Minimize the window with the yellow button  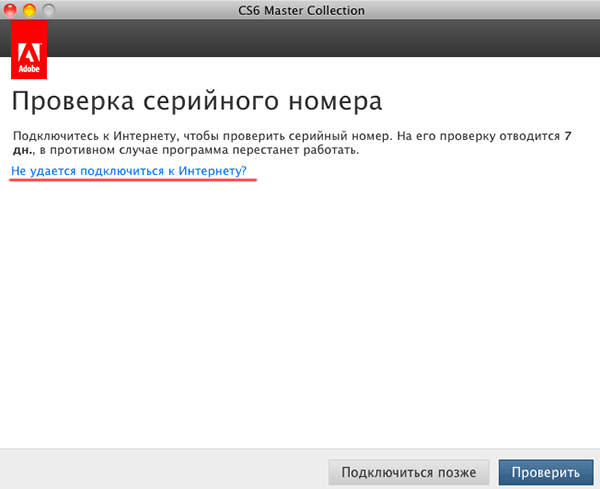pyautogui.click(x=29, y=9)
